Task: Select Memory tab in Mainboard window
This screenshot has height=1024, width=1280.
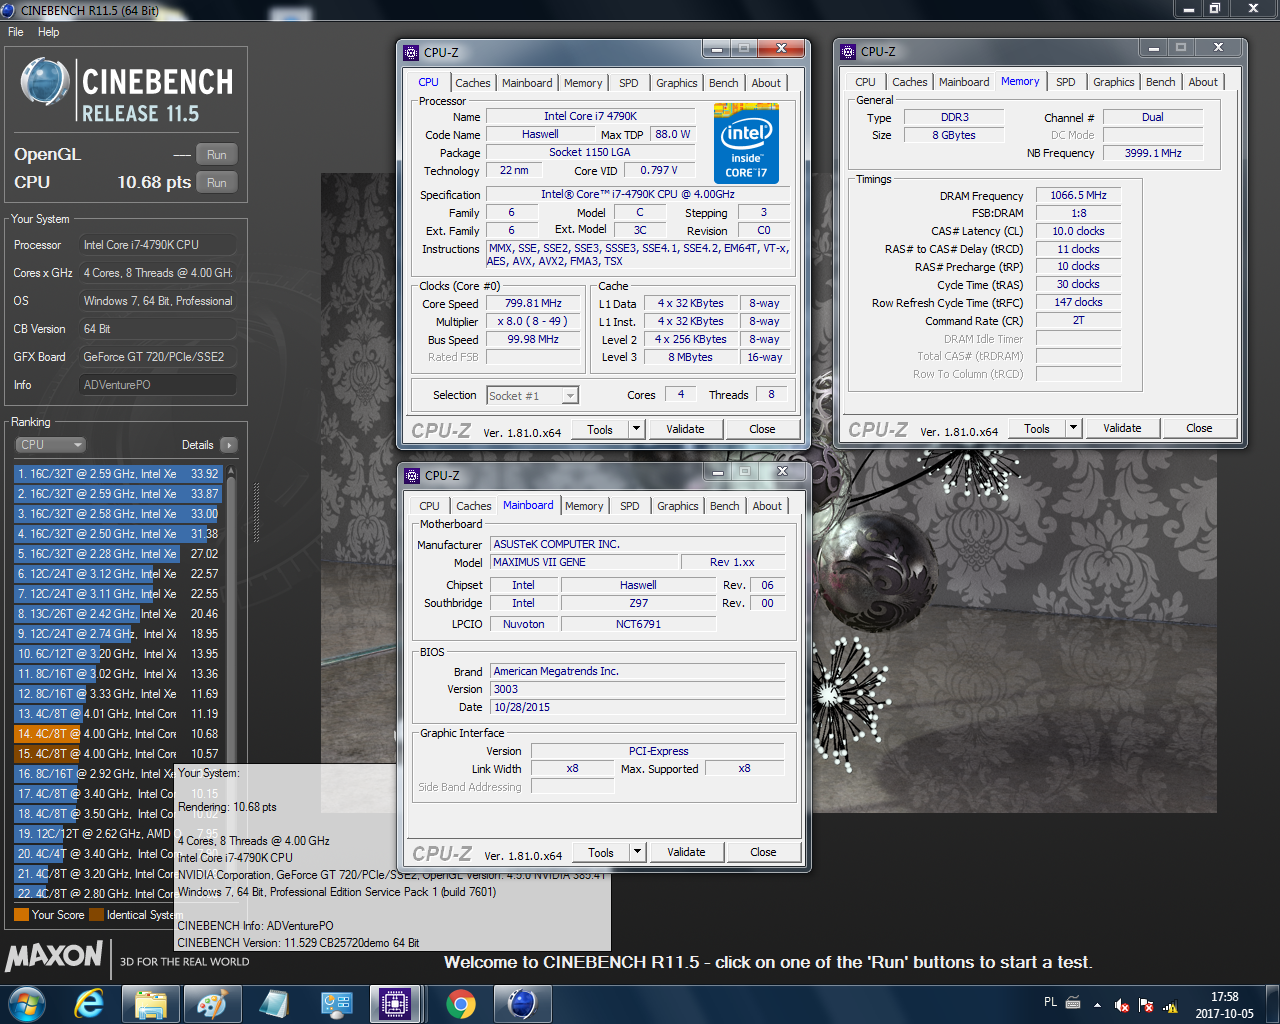Action: coord(584,506)
